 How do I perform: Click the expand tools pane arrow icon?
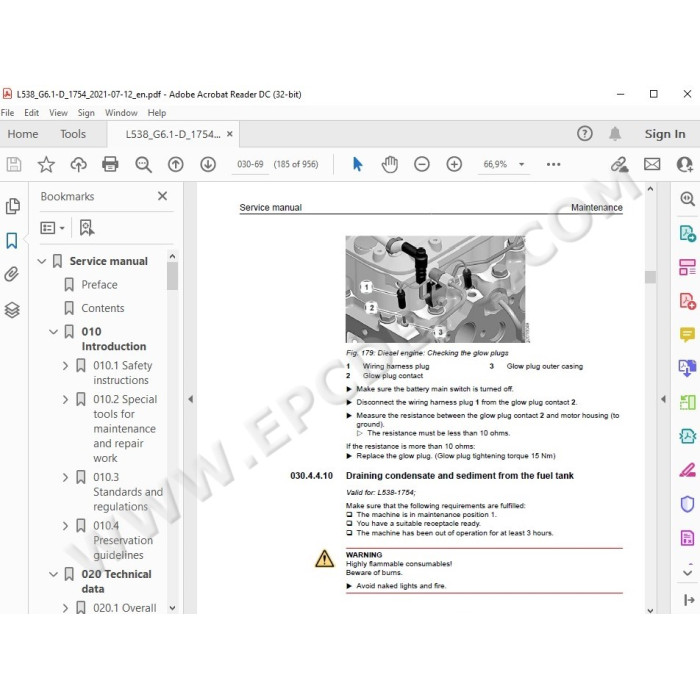point(688,600)
